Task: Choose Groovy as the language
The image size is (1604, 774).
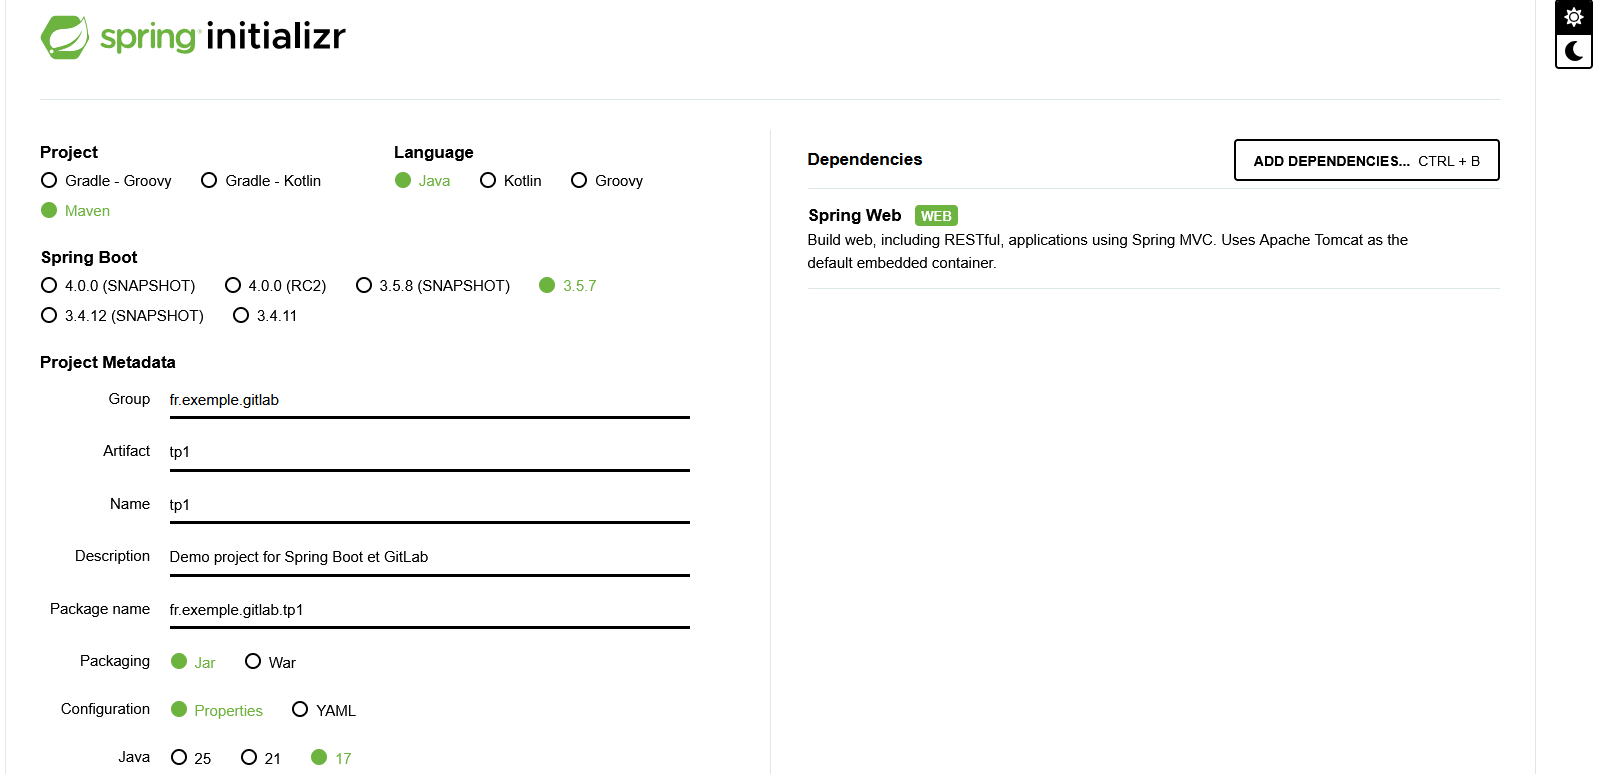Action: click(x=579, y=181)
